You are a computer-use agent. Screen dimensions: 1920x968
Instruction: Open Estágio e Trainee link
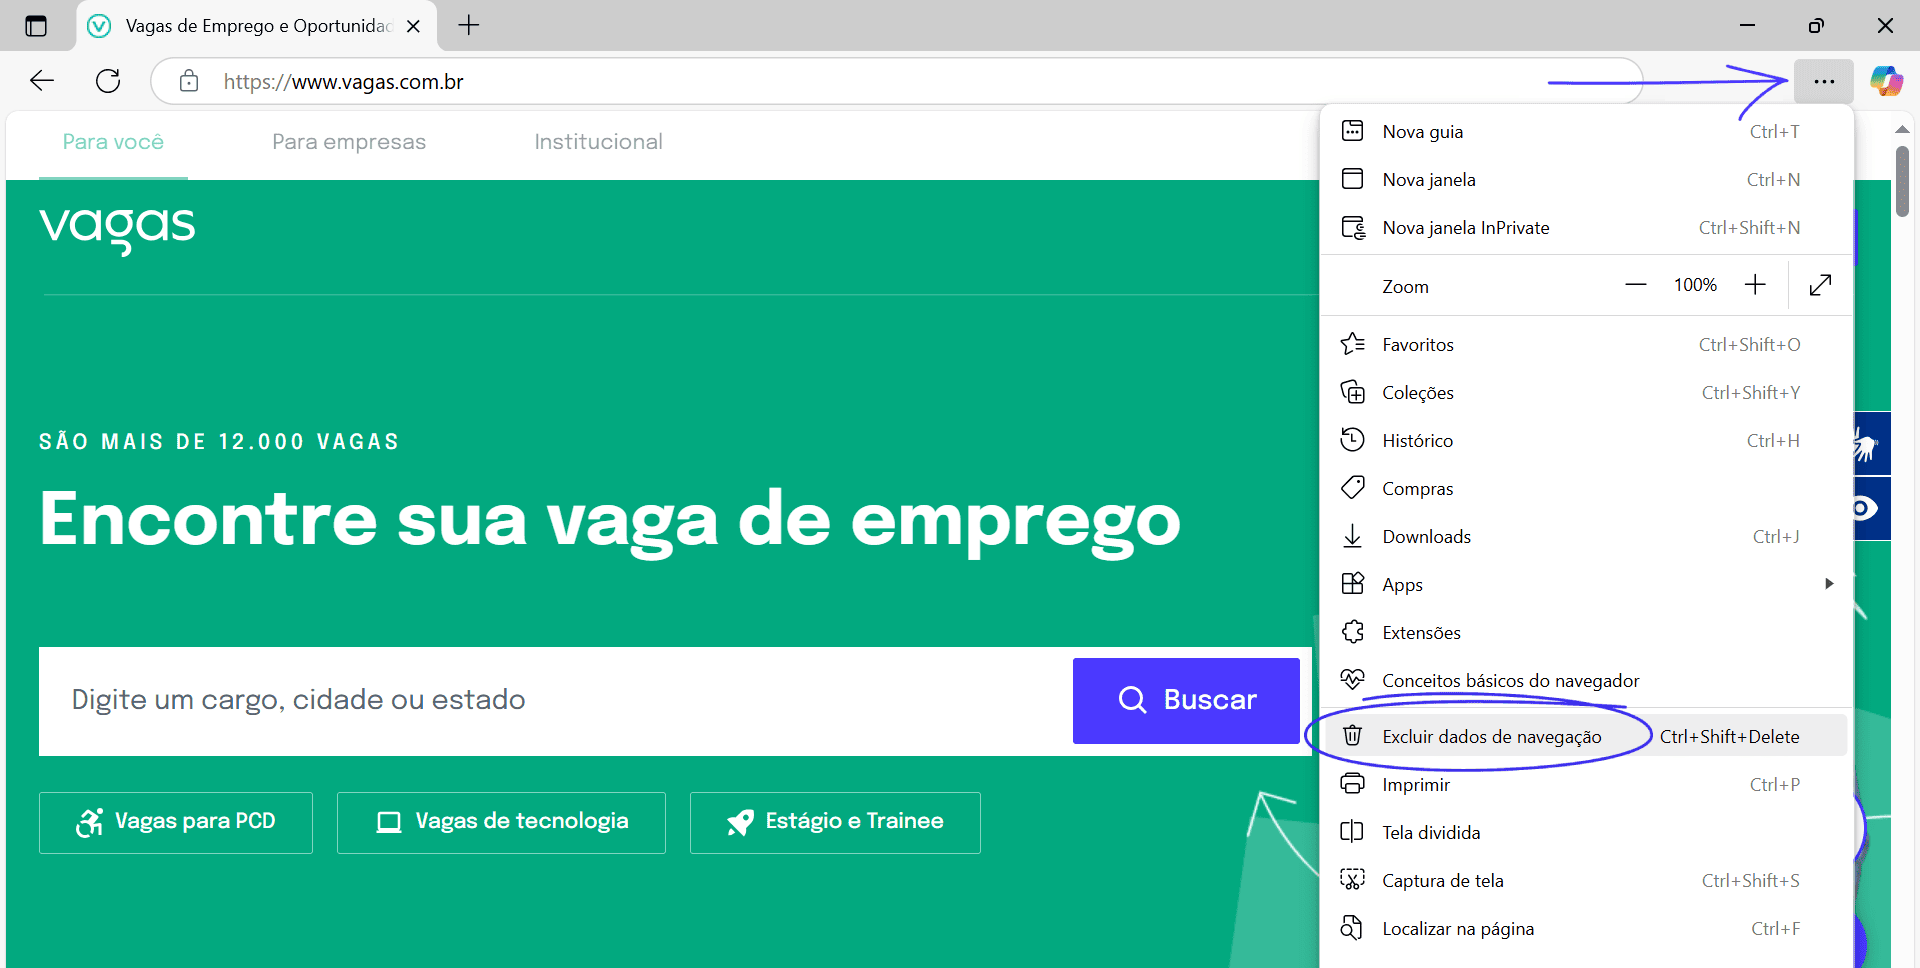click(x=835, y=822)
